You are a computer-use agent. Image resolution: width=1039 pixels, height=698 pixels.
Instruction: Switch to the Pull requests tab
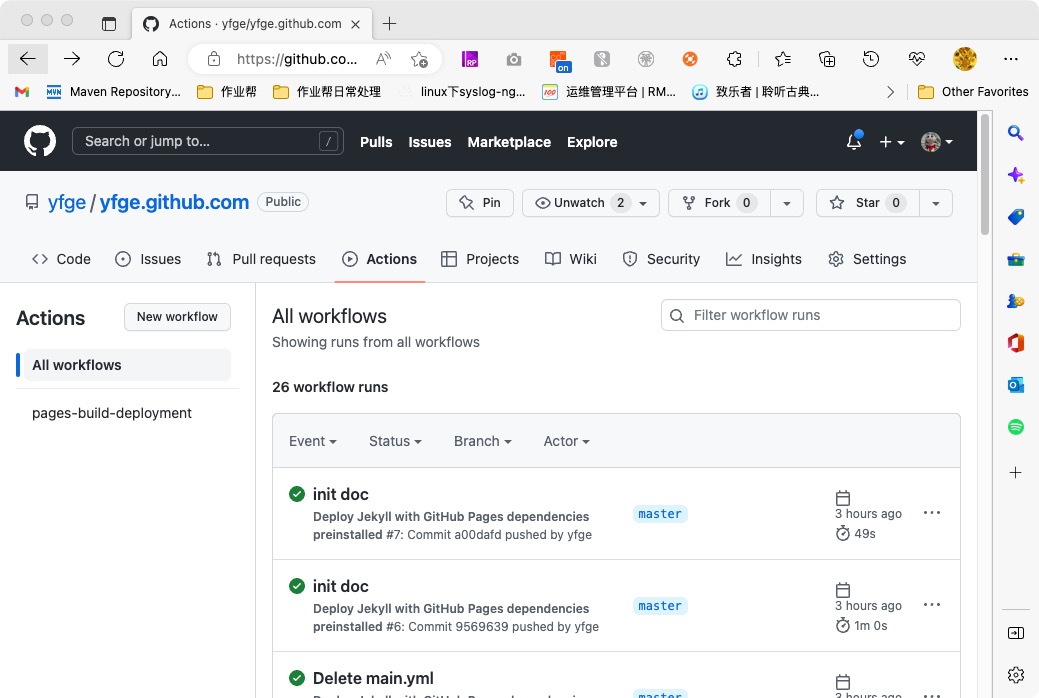[261, 259]
